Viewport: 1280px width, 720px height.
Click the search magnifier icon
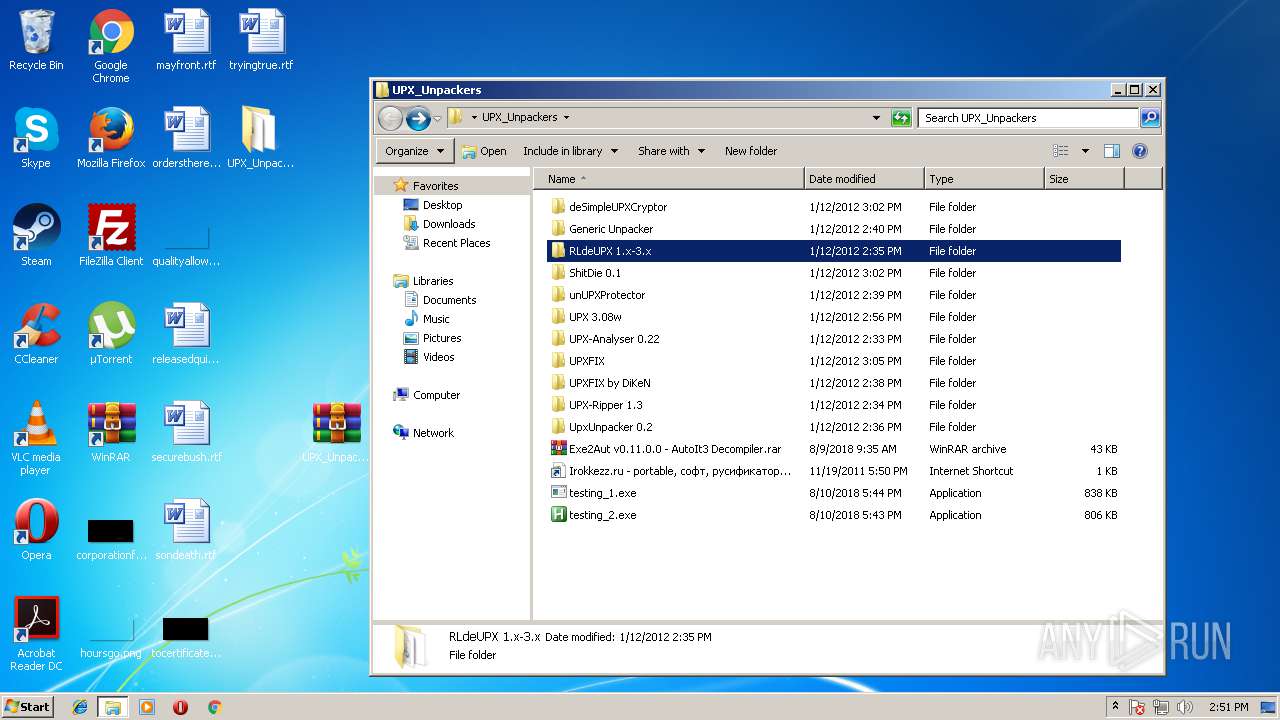coord(1150,118)
